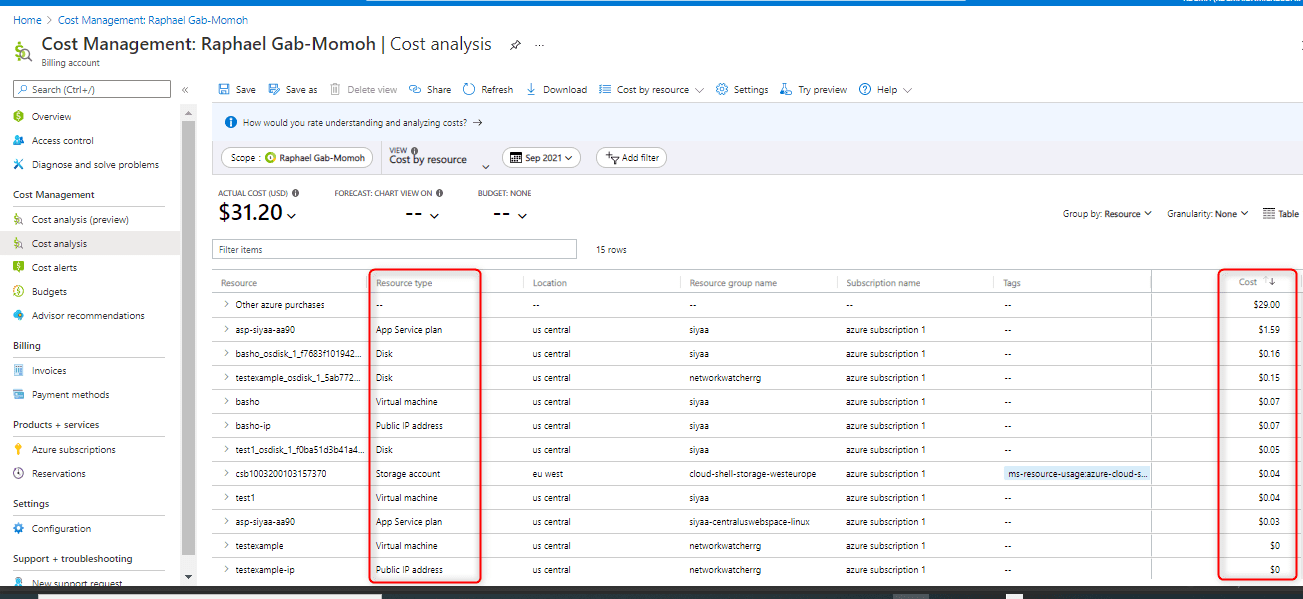Click the Overview sidebar icon

click(x=19, y=117)
